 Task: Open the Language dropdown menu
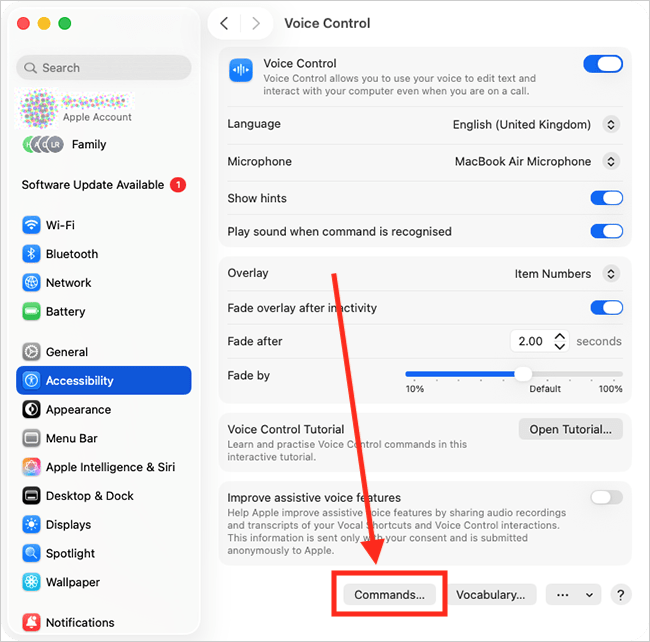click(536, 124)
